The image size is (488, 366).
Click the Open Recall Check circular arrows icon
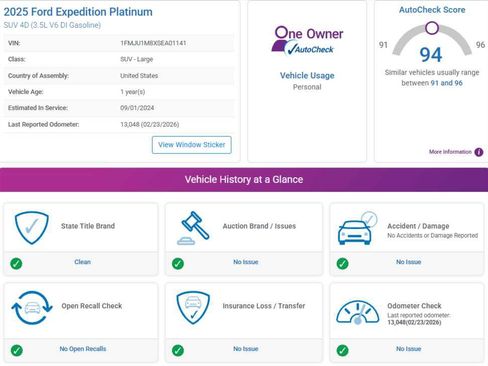[32, 308]
